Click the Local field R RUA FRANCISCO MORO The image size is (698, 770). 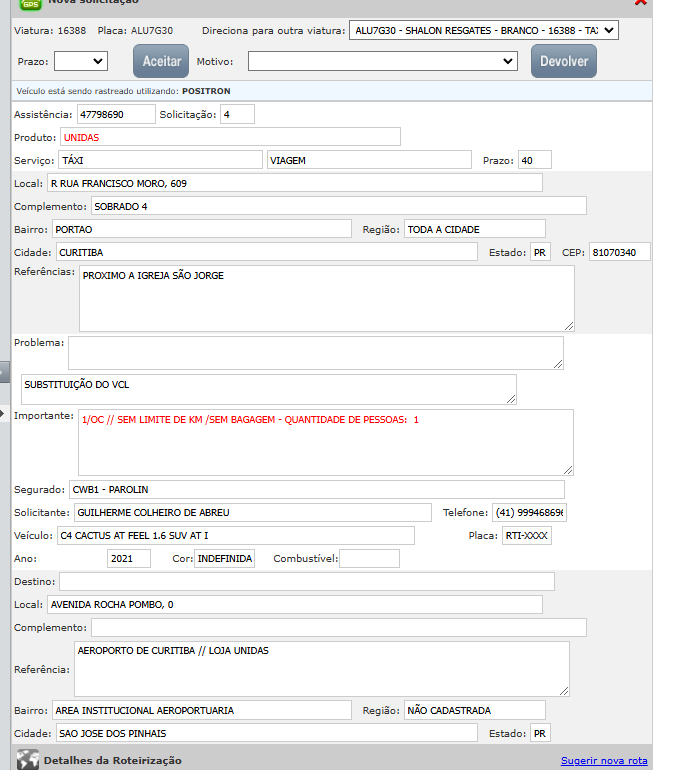coord(295,183)
